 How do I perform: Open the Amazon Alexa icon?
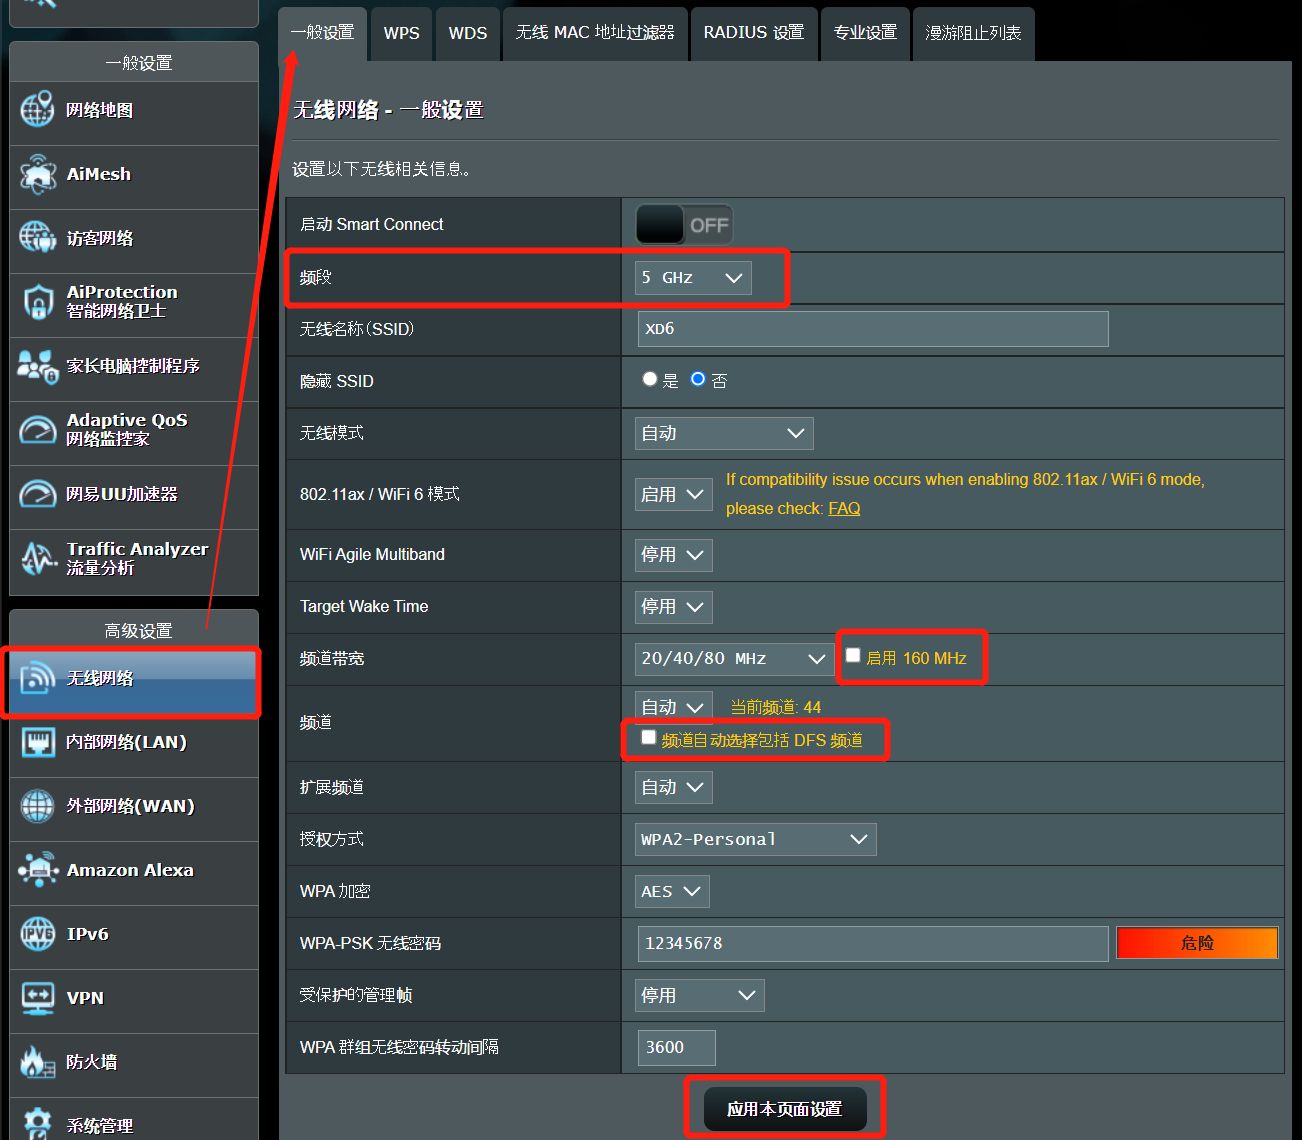[x=37, y=870]
